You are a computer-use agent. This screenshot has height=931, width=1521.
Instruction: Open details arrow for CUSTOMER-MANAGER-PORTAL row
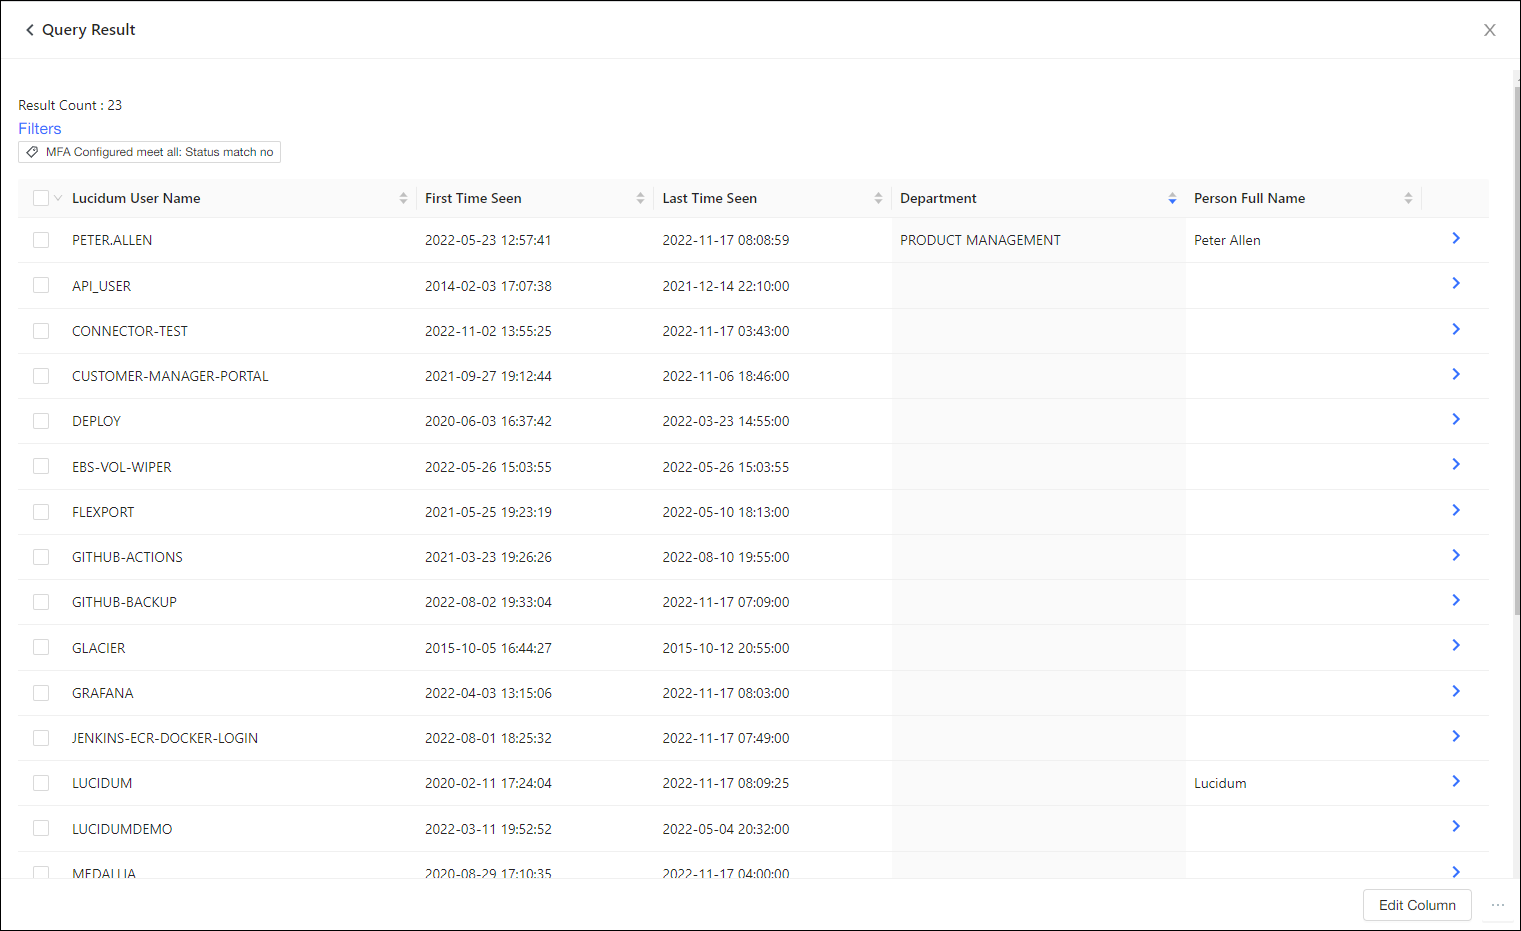pos(1456,374)
